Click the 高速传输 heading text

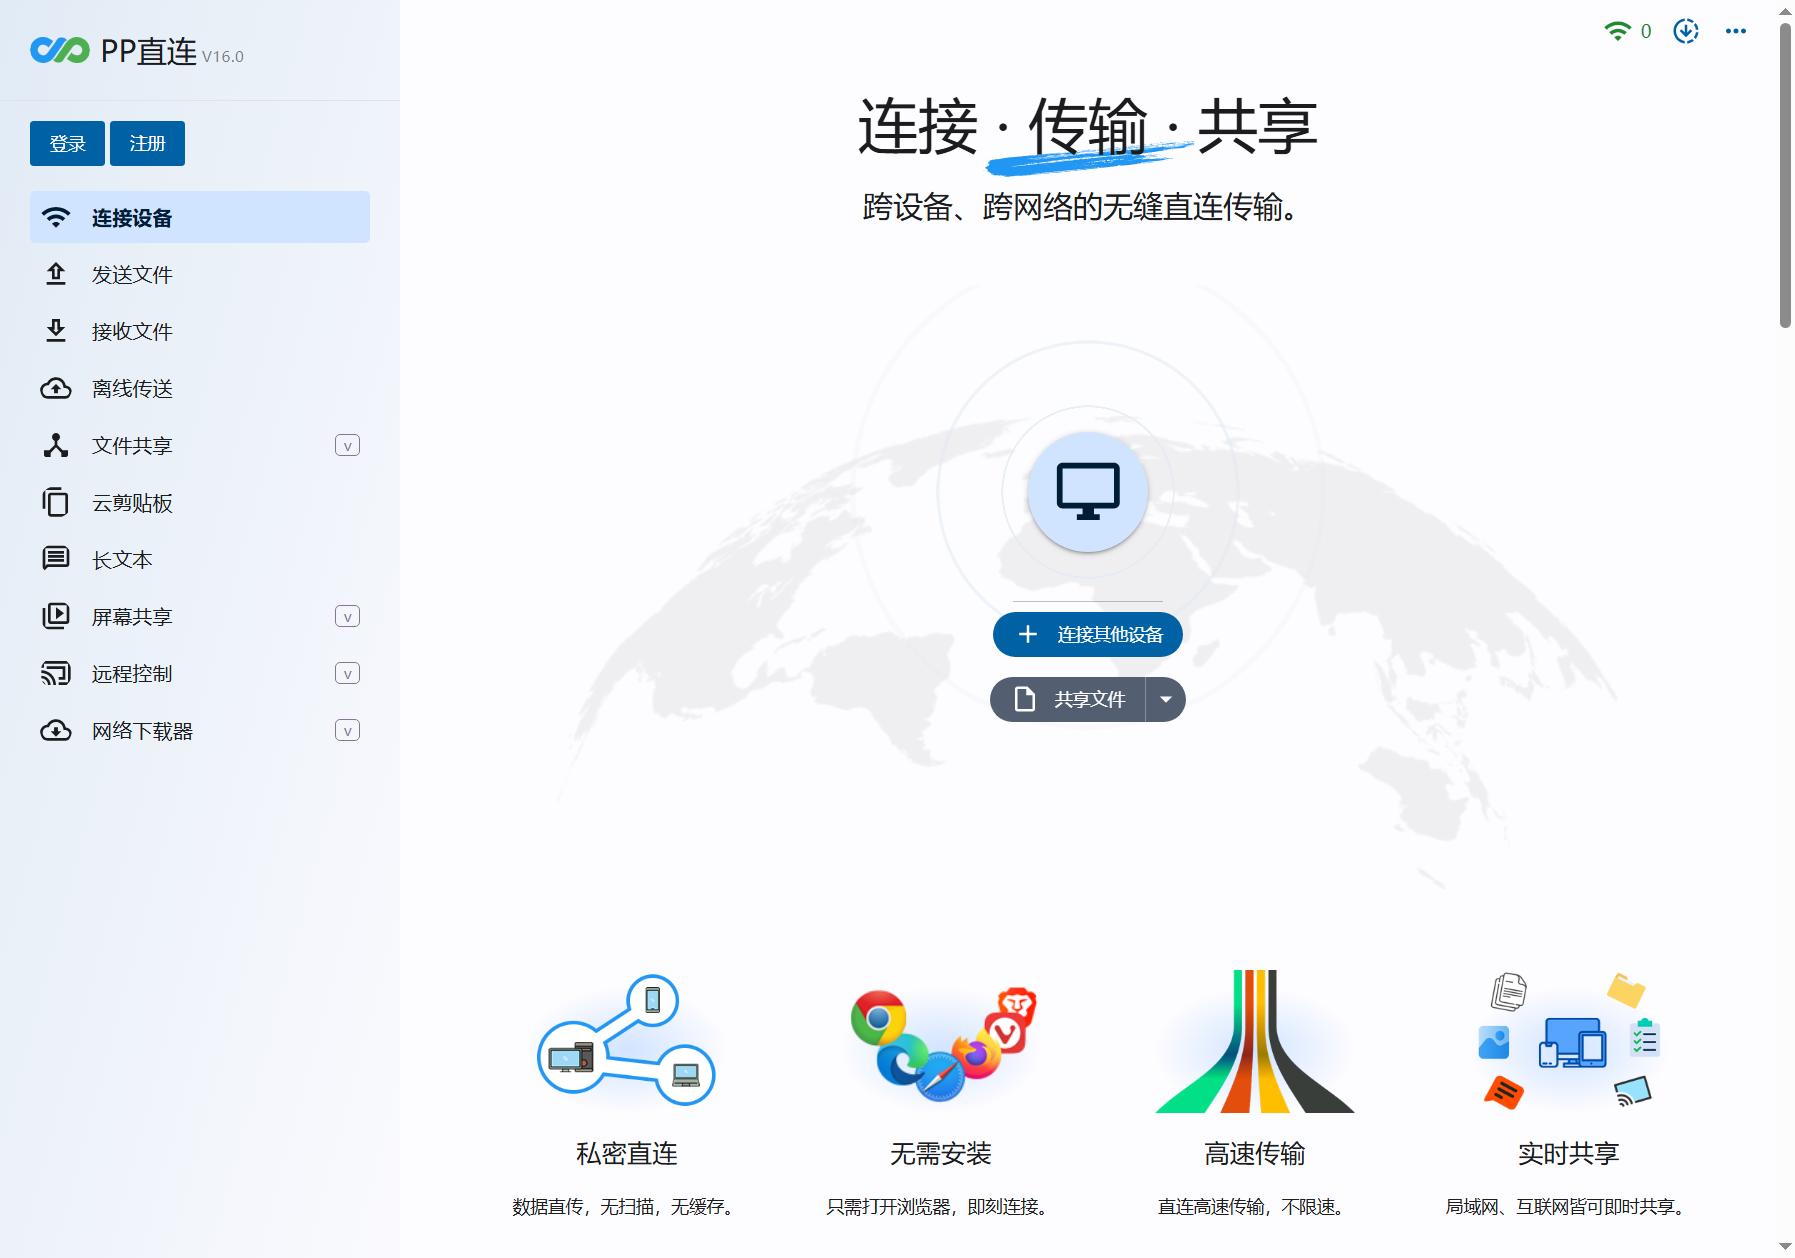point(1255,1153)
